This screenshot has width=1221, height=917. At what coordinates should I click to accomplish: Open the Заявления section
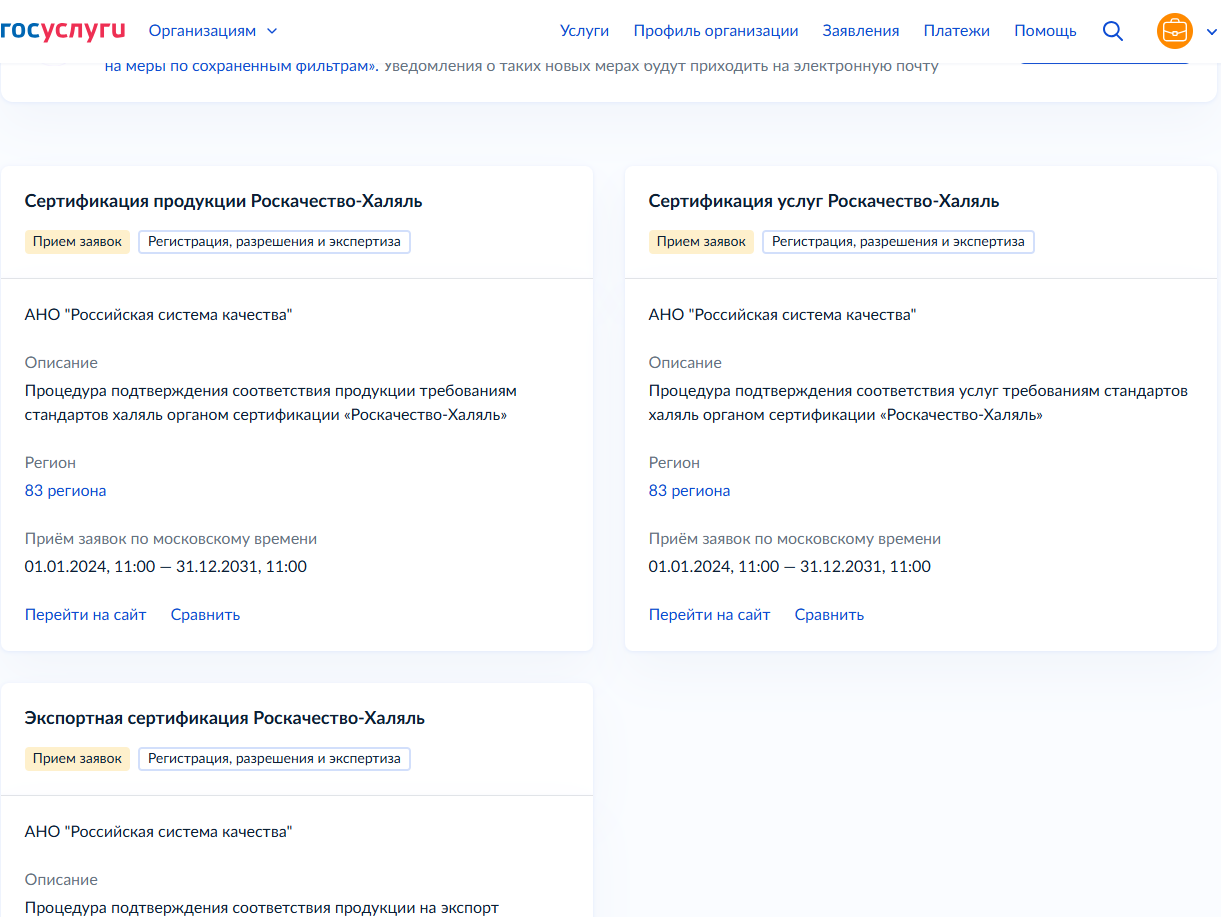(861, 31)
